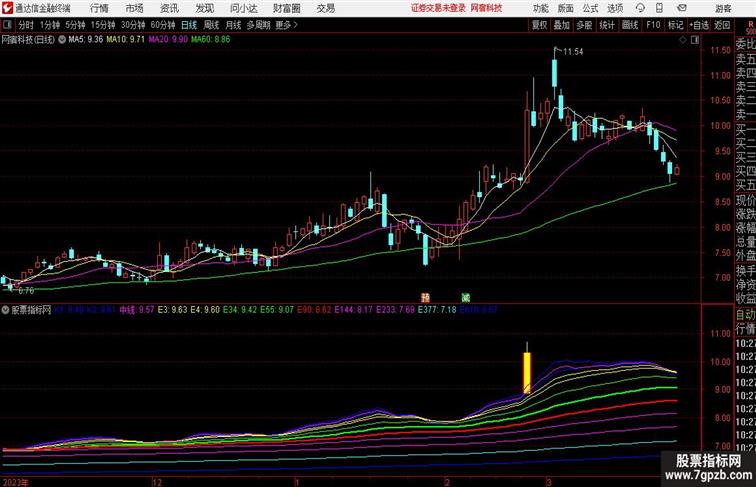
Task: Open the 版面 menu
Action: pyautogui.click(x=565, y=8)
